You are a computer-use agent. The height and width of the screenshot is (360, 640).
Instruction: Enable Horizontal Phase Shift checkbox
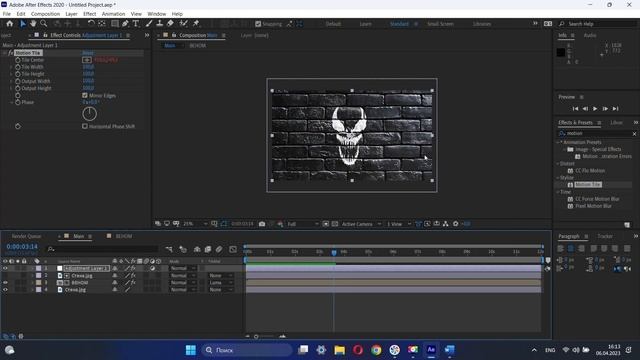click(85, 126)
